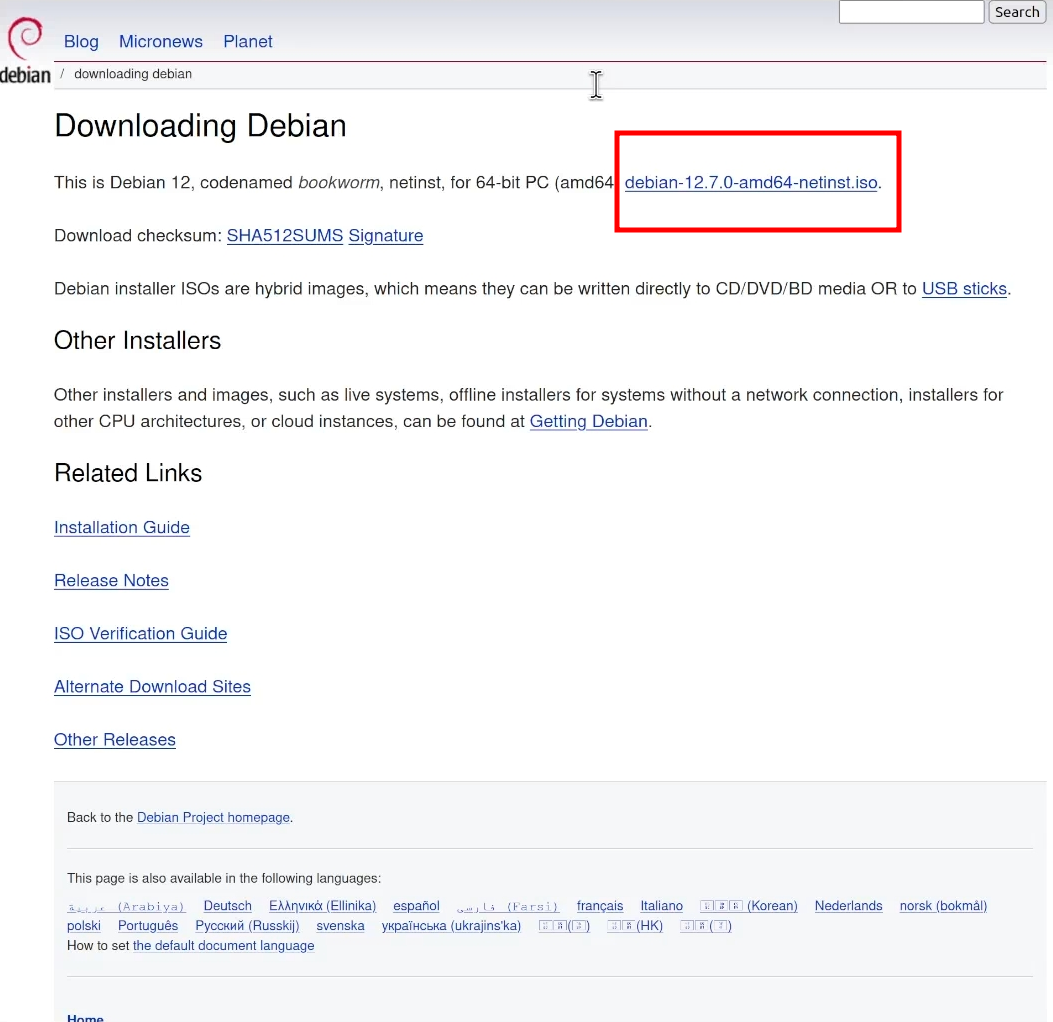Switch to Nederlands language version

tap(848, 906)
